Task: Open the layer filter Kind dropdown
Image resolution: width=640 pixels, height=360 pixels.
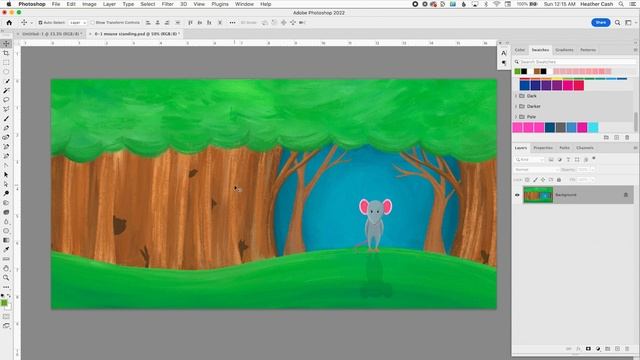Action: pos(529,160)
